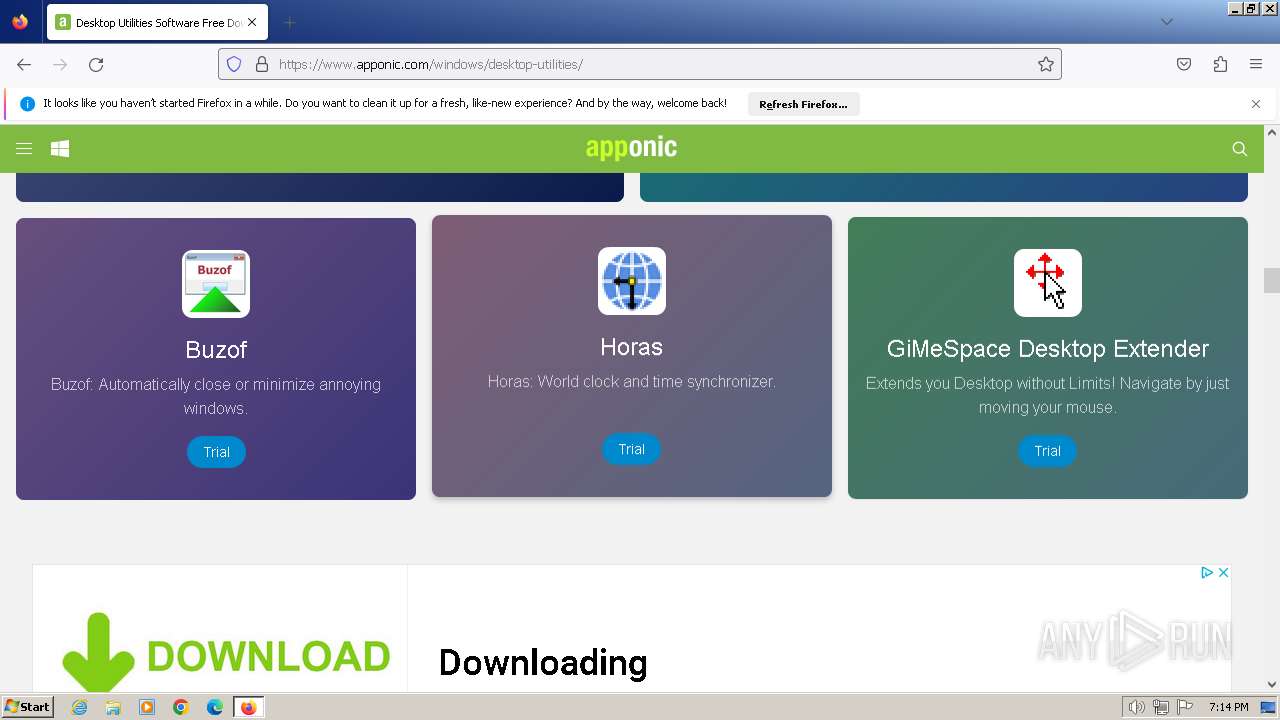Click the Buzof app icon

(x=216, y=284)
